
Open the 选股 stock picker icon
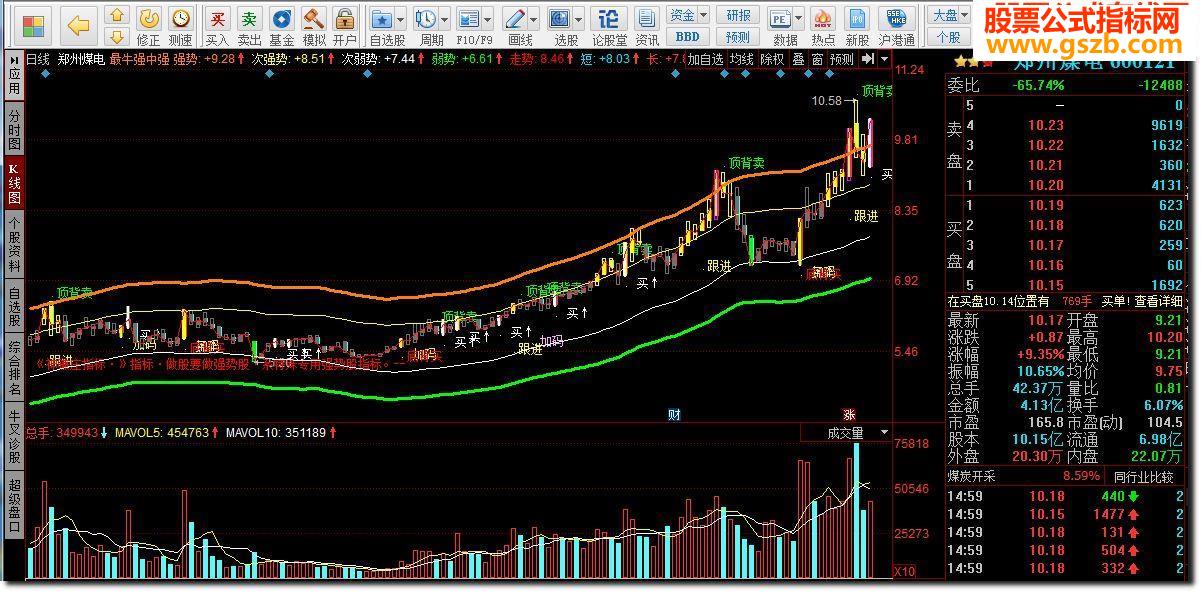pos(560,18)
